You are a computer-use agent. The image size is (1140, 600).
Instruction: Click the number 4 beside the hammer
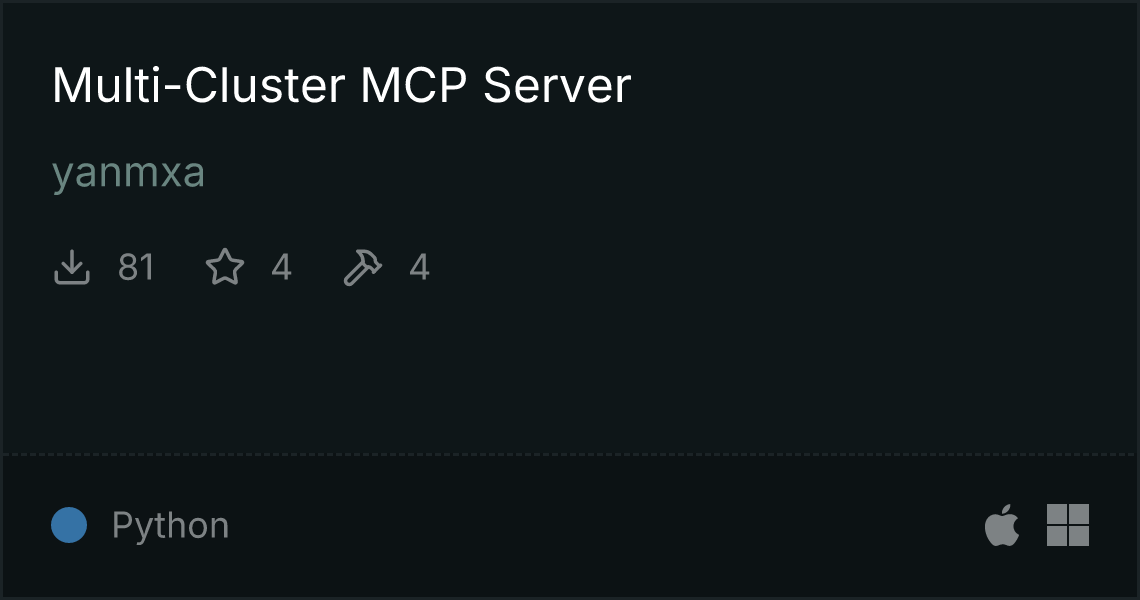click(420, 267)
